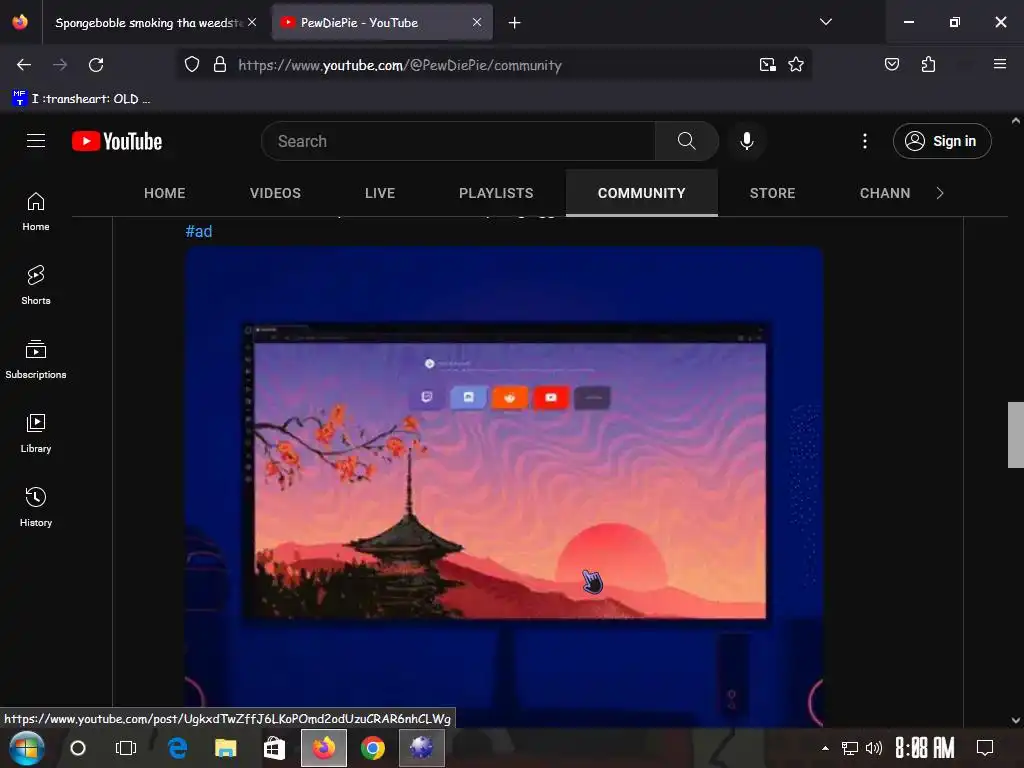Screen dimensions: 1024x768
Task: Open the community post sunset image
Action: pos(504,486)
